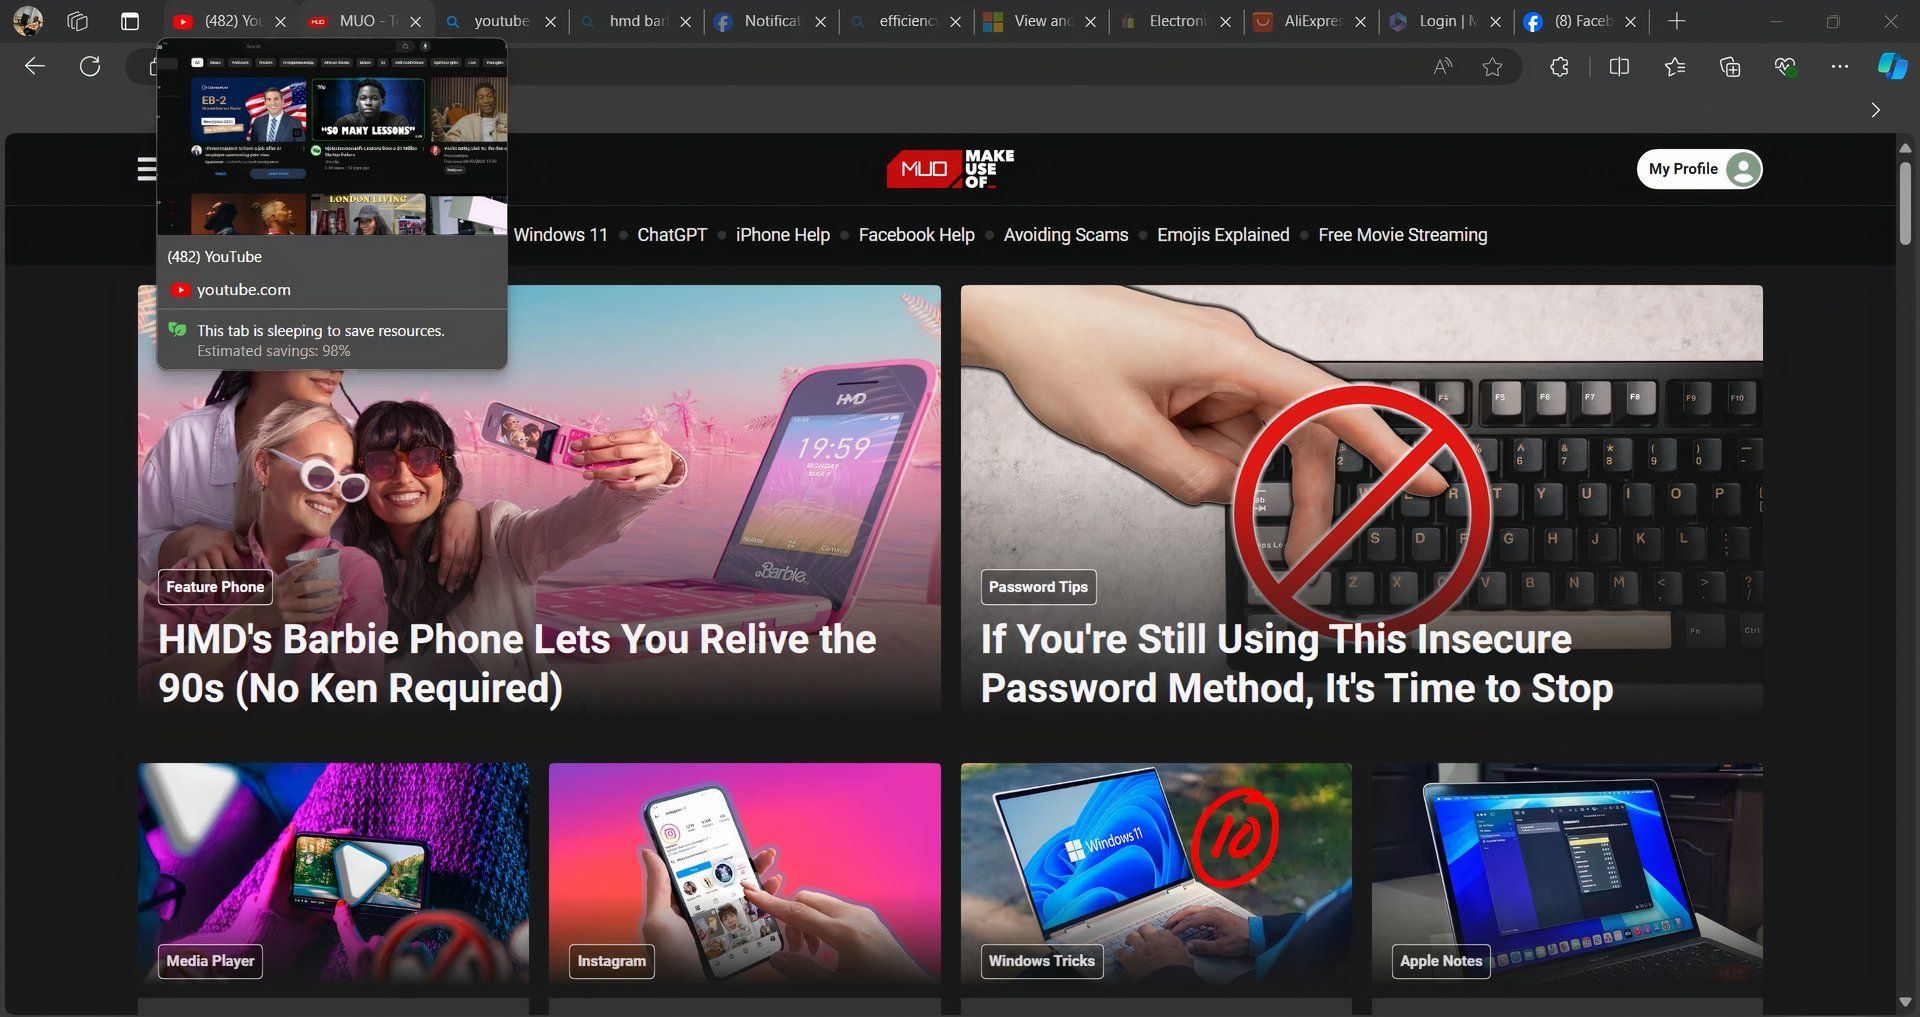Viewport: 1920px width, 1017px height.
Task: Open the HMD's Barbie Phone article headline
Action: (517, 663)
